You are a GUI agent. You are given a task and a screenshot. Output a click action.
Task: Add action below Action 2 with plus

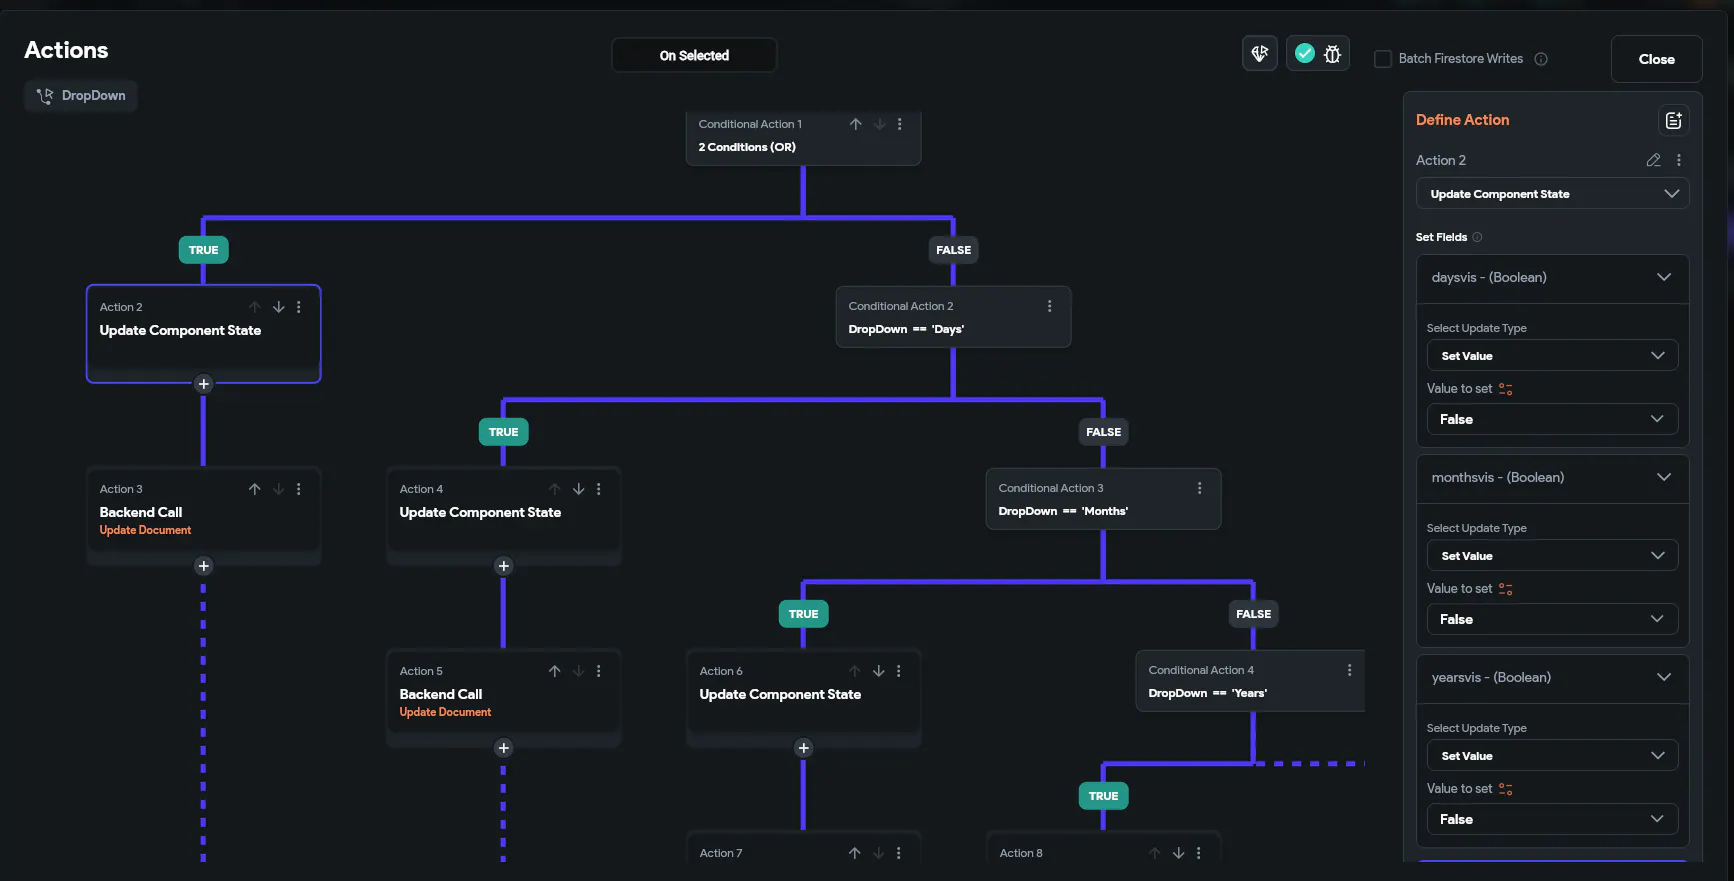203,384
